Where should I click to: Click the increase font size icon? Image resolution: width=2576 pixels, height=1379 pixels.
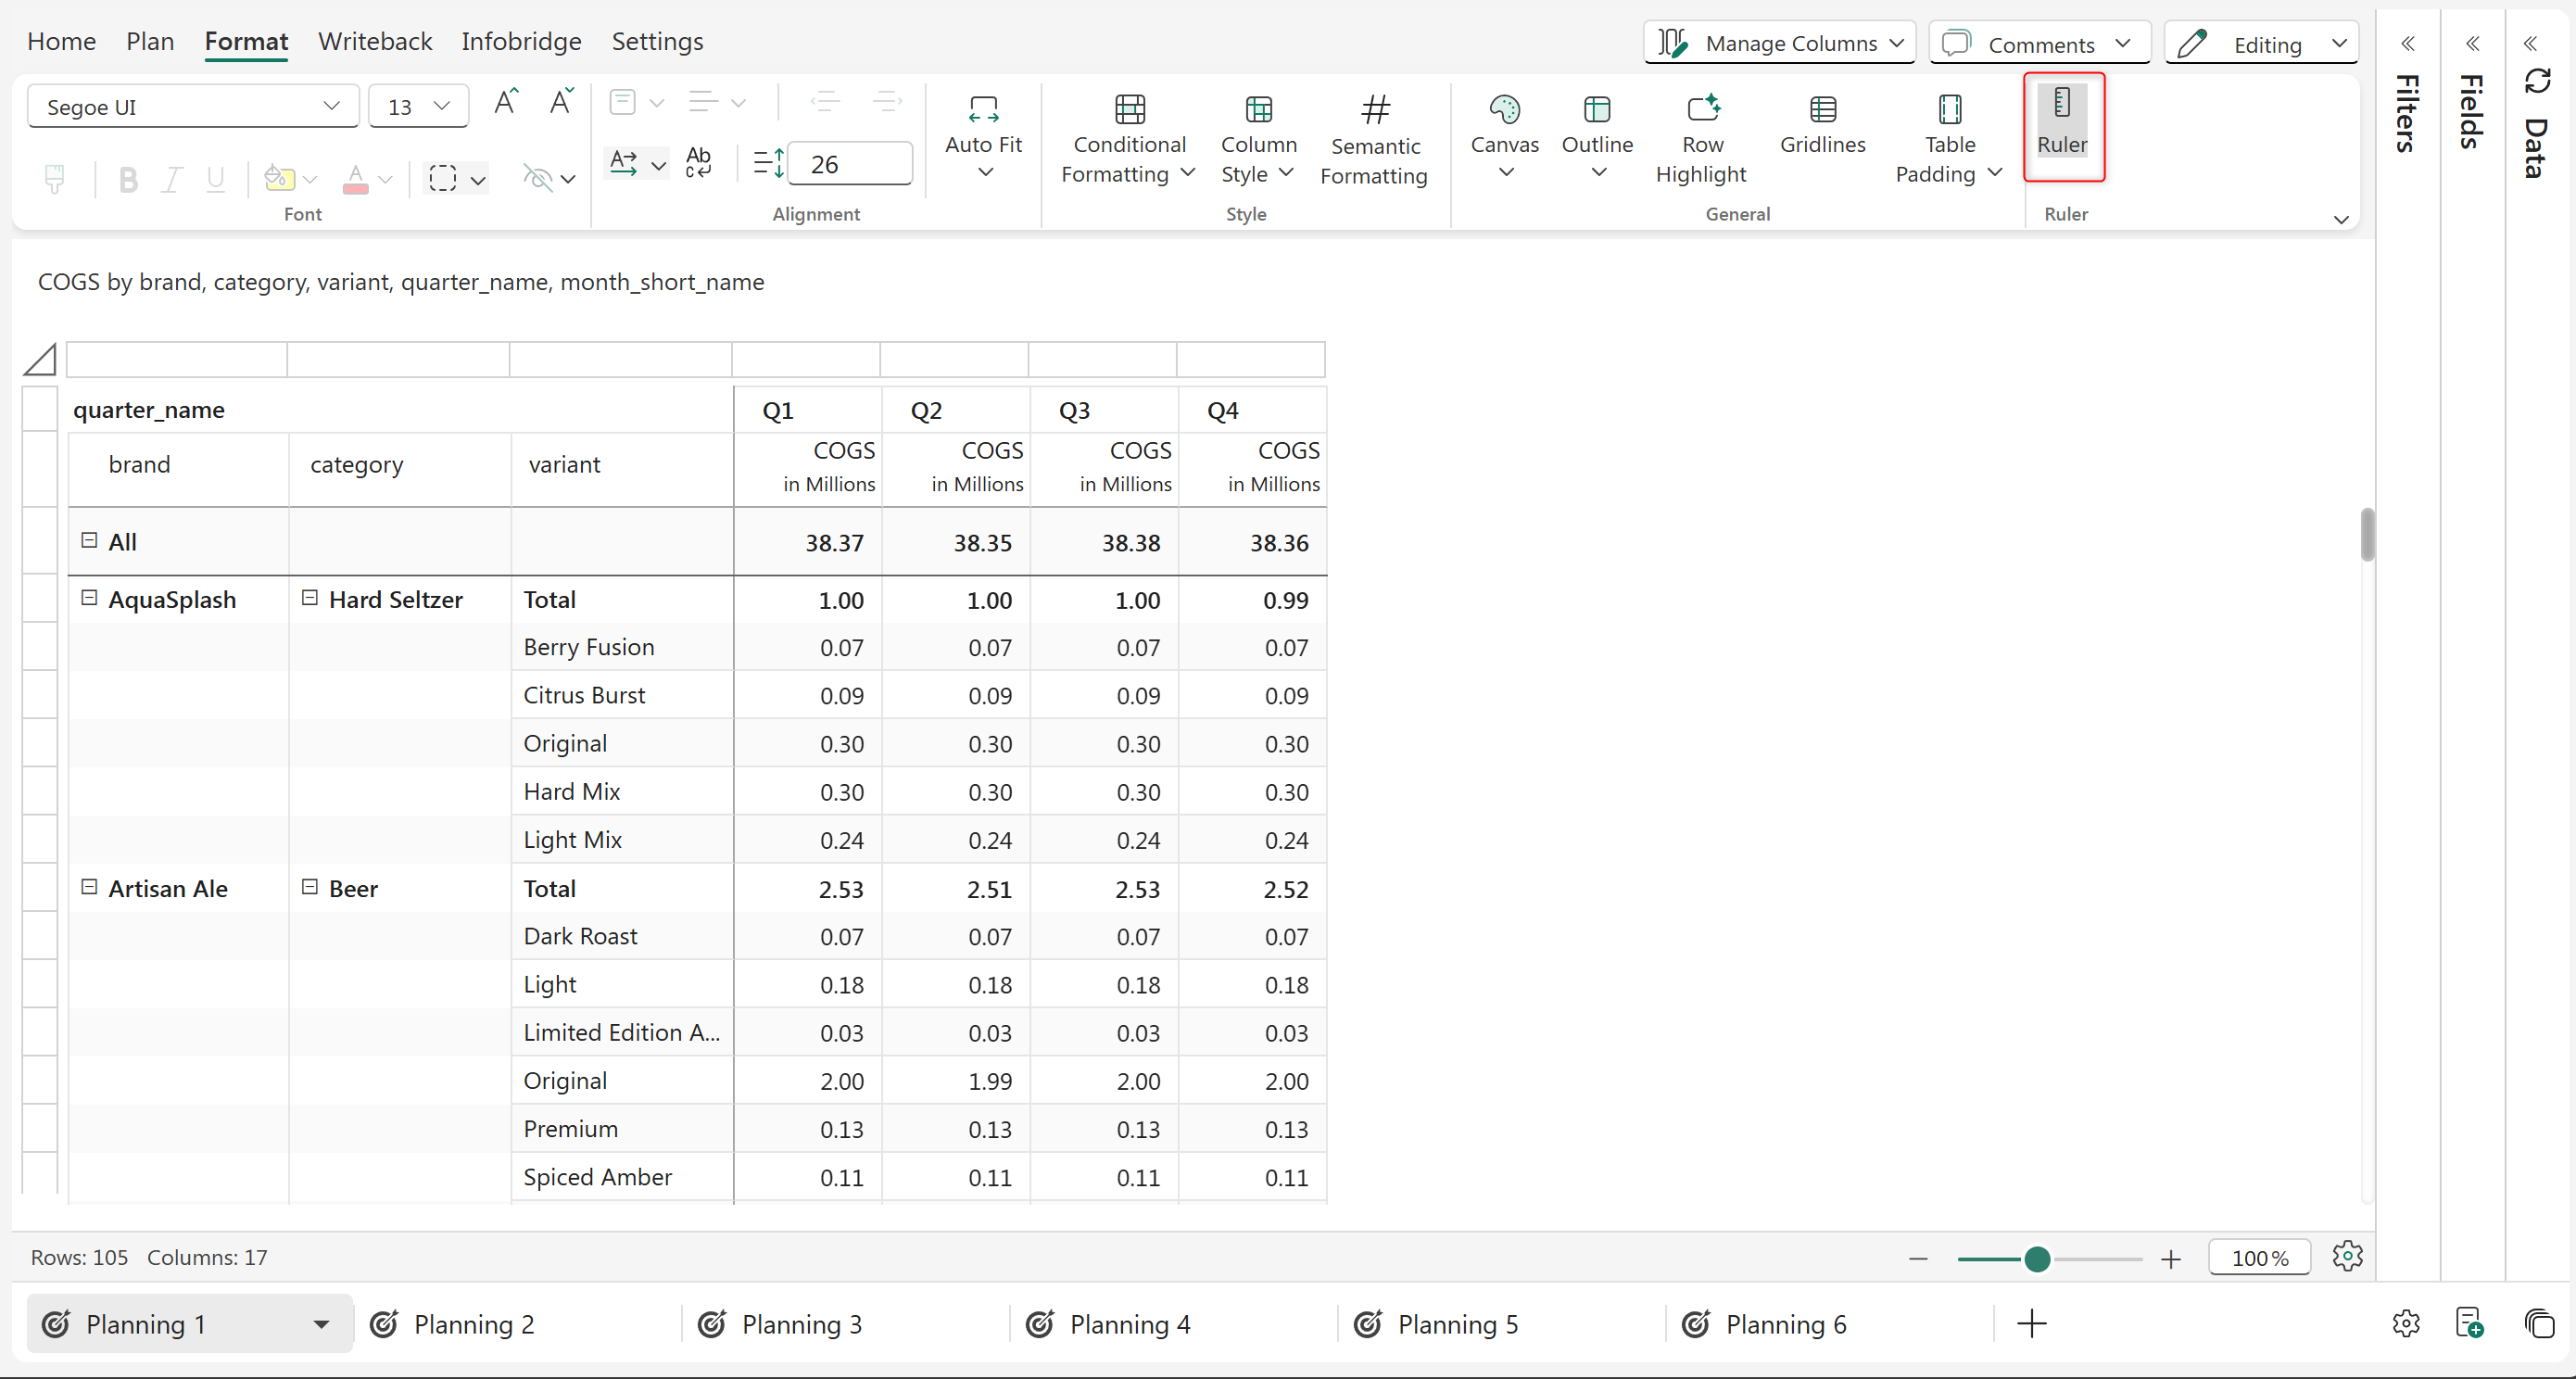click(x=505, y=103)
